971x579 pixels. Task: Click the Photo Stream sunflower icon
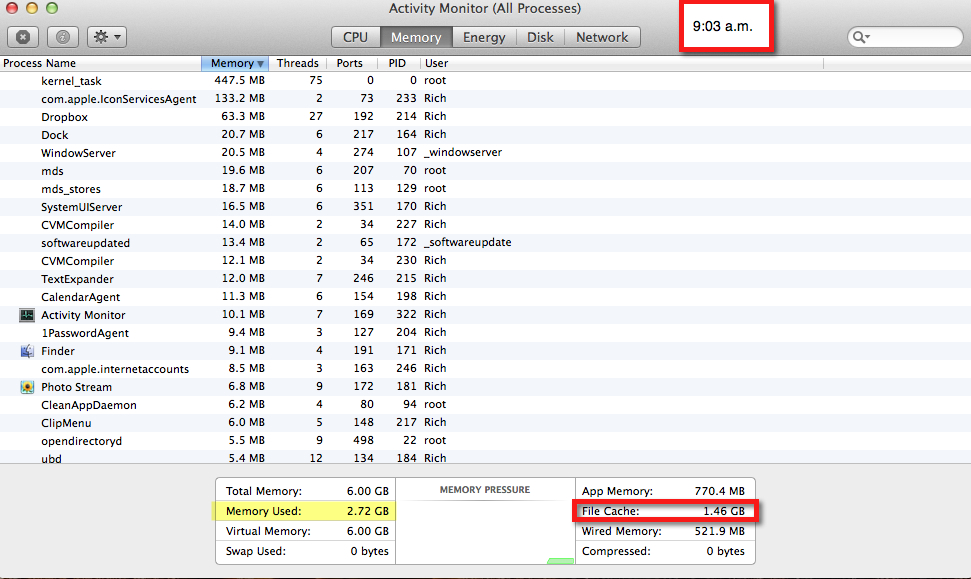tap(27, 387)
